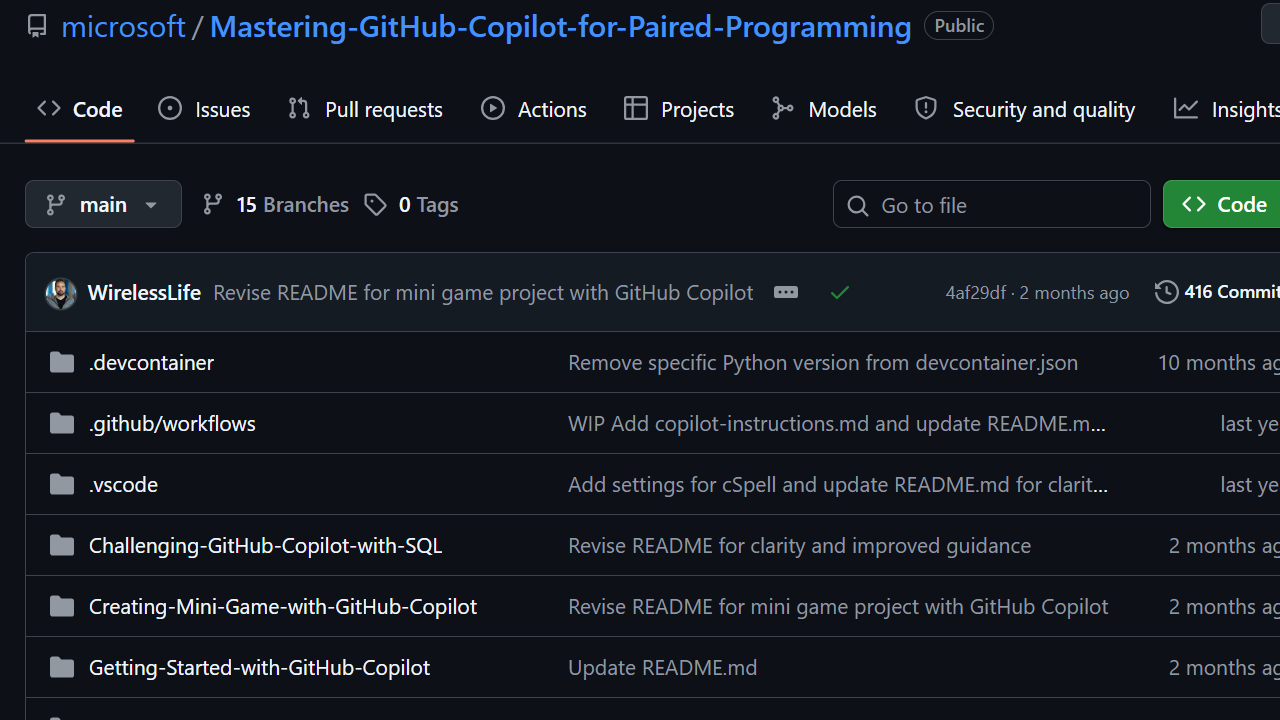View the 416 Commits history
The width and height of the screenshot is (1280, 720).
tap(1217, 292)
